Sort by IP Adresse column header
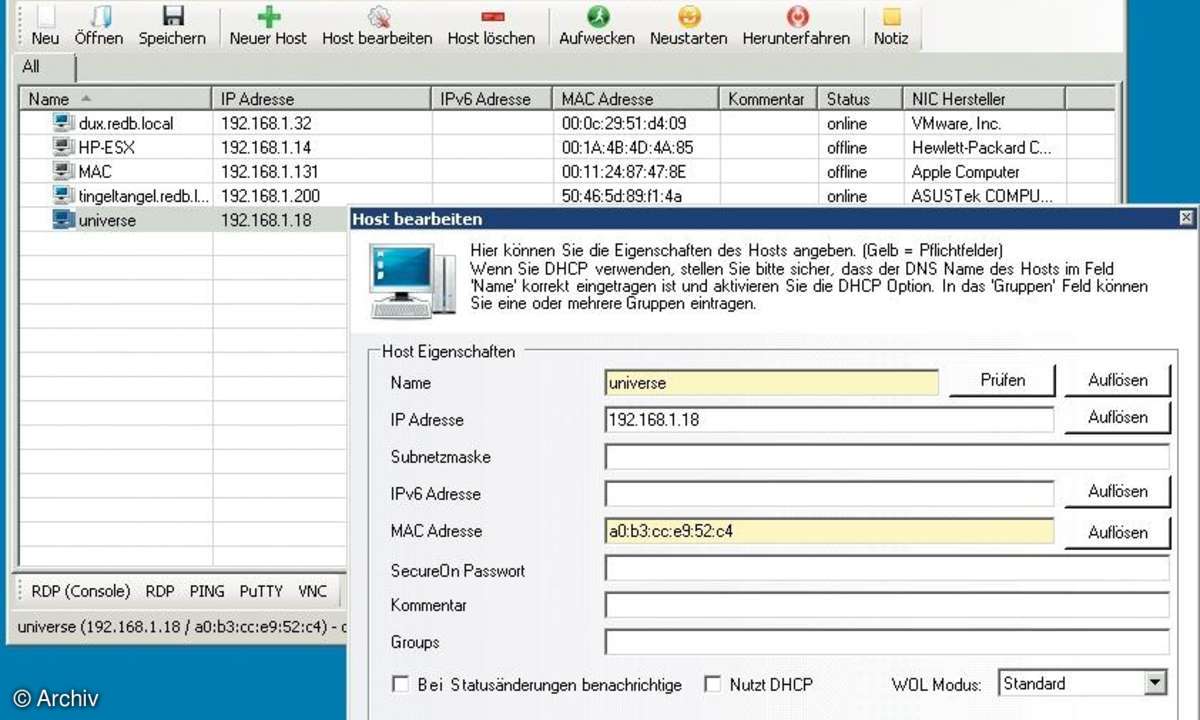1200x720 pixels. click(x=322, y=99)
